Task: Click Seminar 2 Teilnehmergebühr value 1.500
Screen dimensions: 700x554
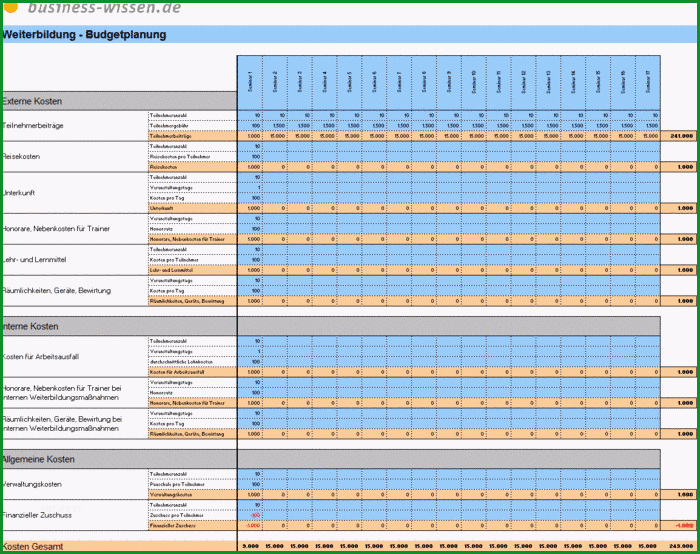Action: (x=275, y=125)
